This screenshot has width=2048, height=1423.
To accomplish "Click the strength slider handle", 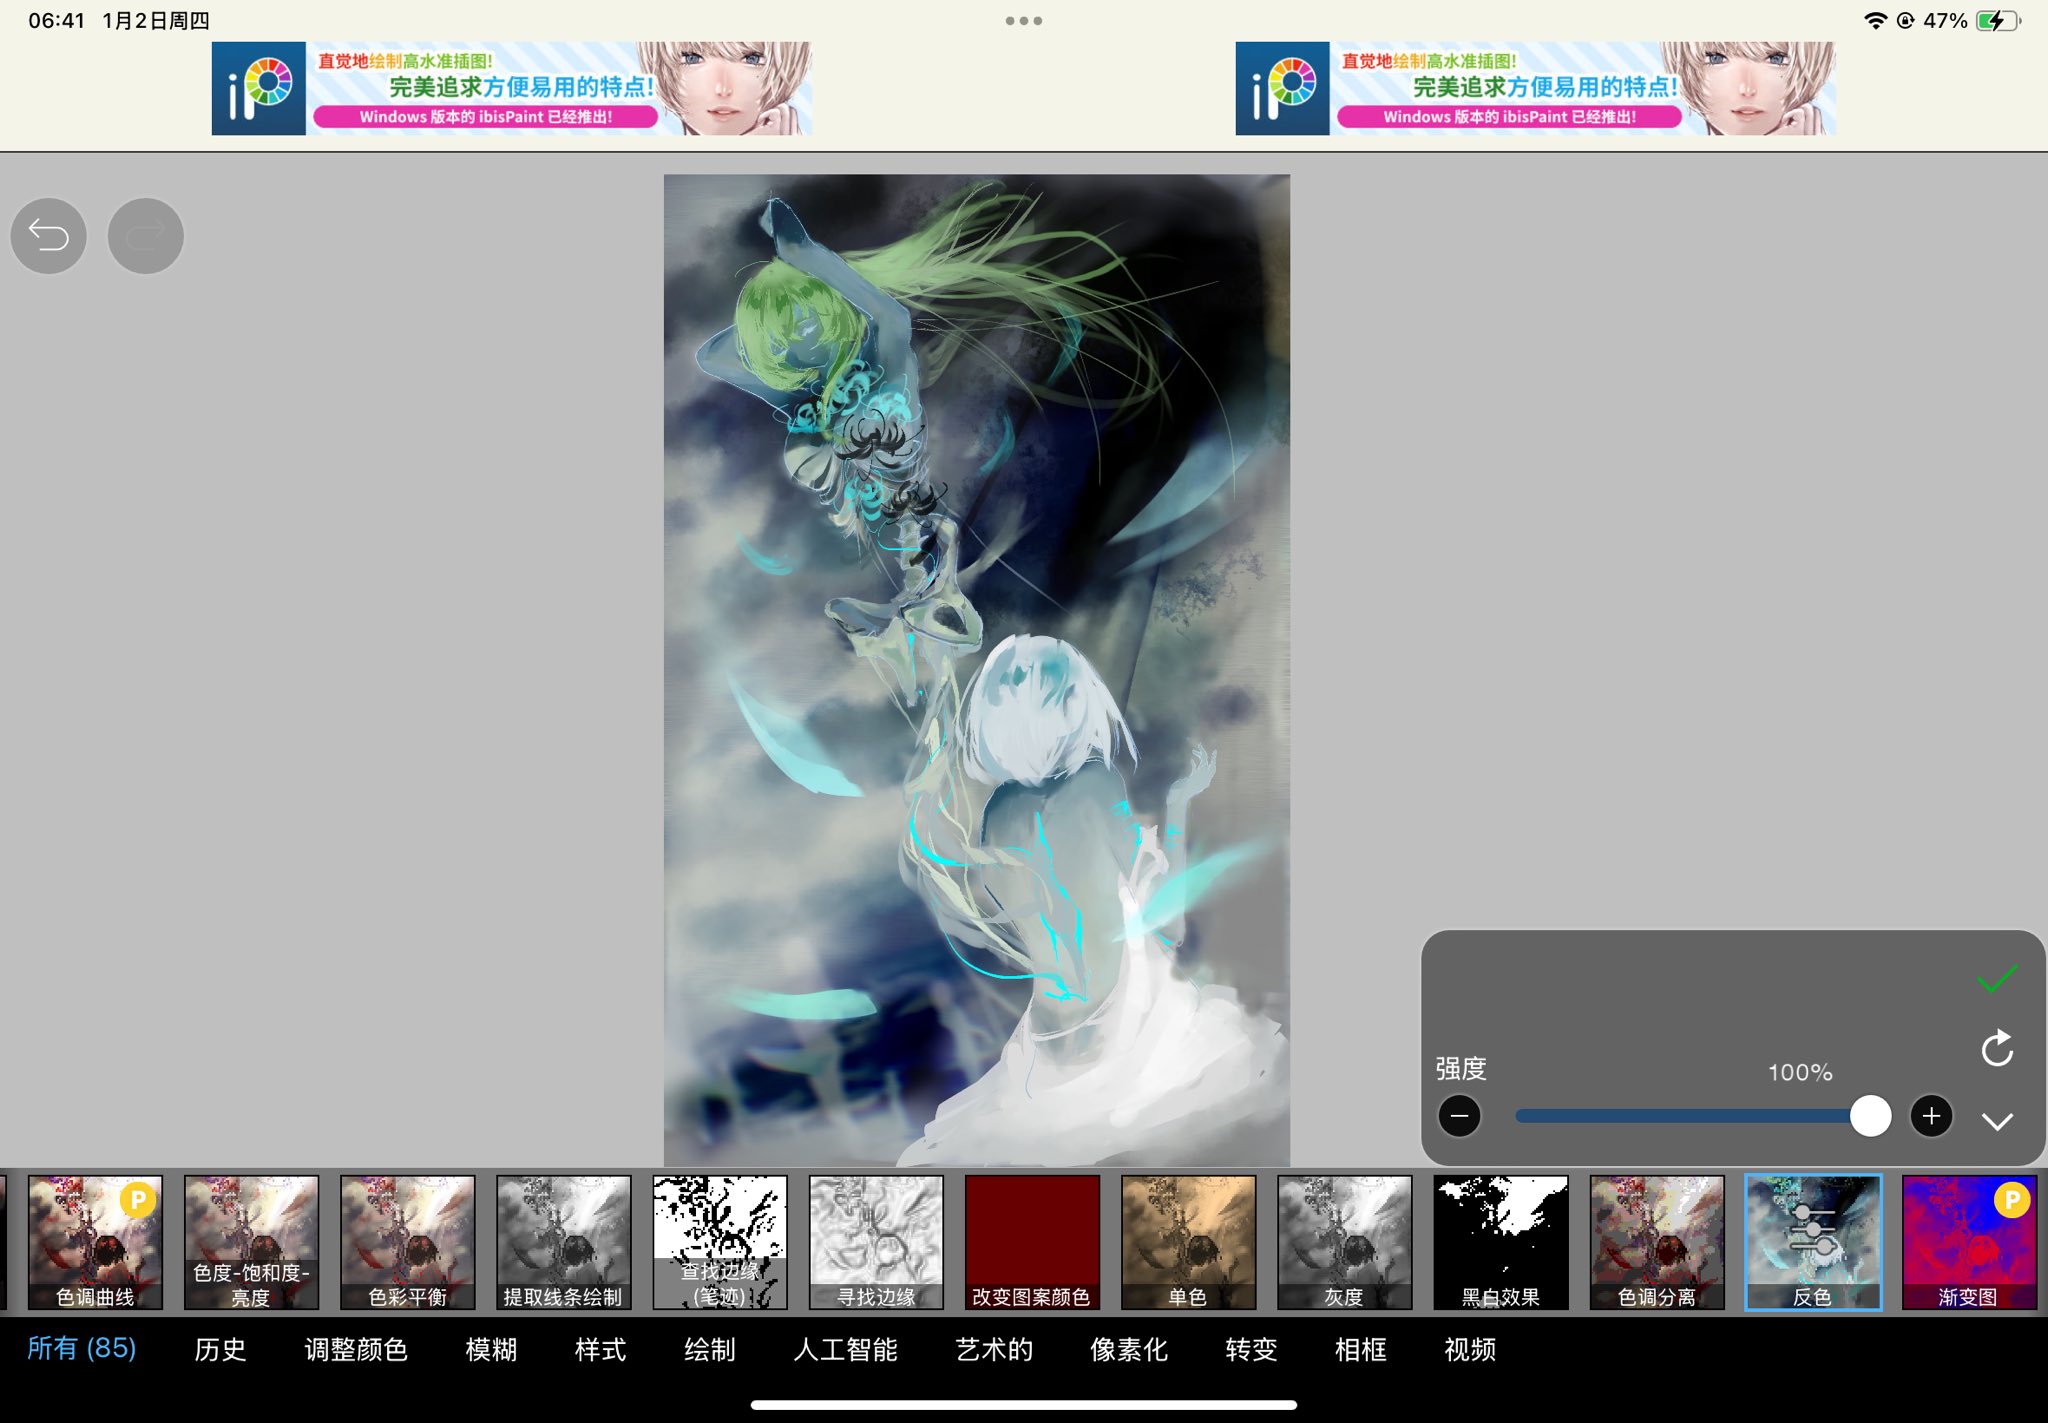I will [x=1870, y=1116].
